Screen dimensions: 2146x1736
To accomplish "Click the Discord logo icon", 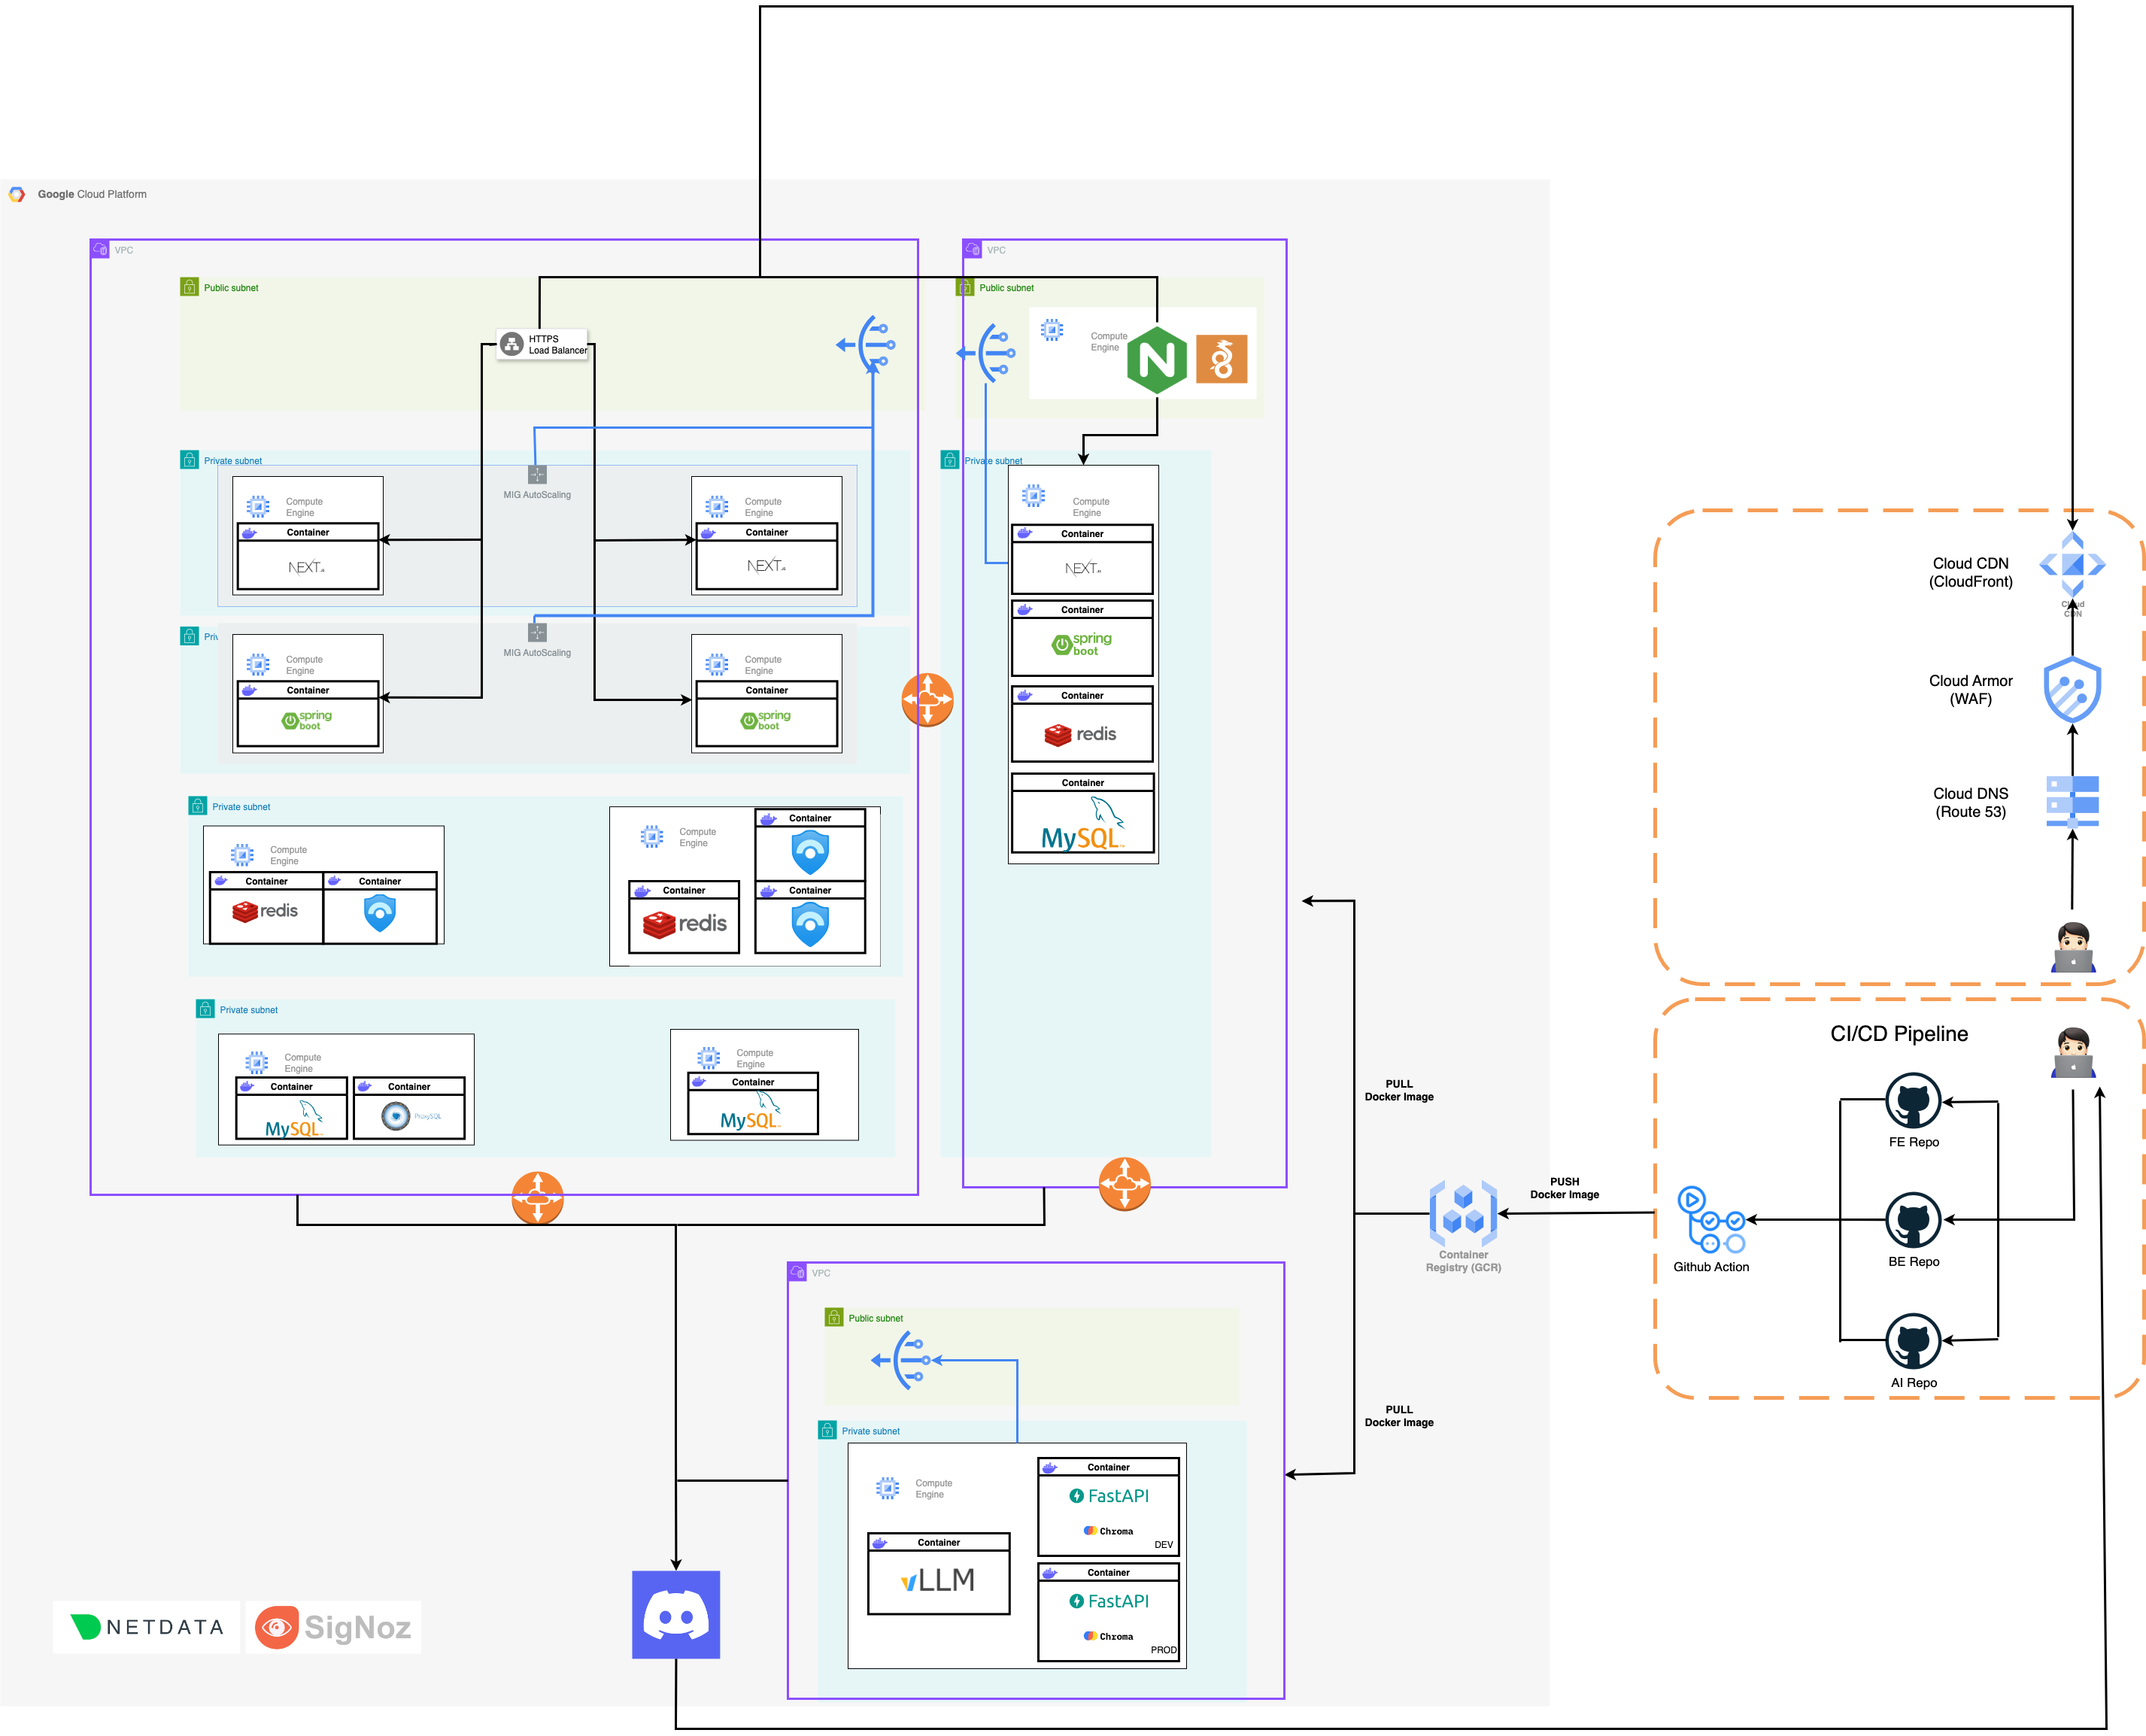I will tap(675, 1614).
